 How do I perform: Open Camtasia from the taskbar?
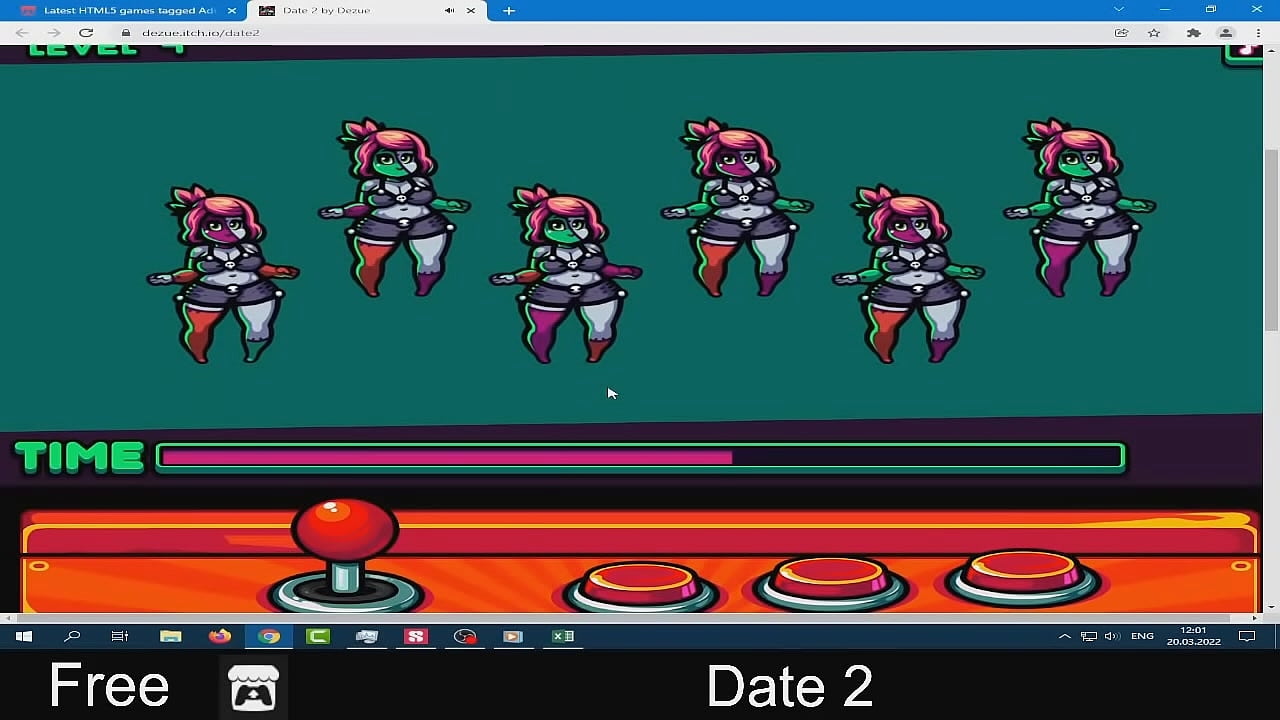(x=317, y=636)
